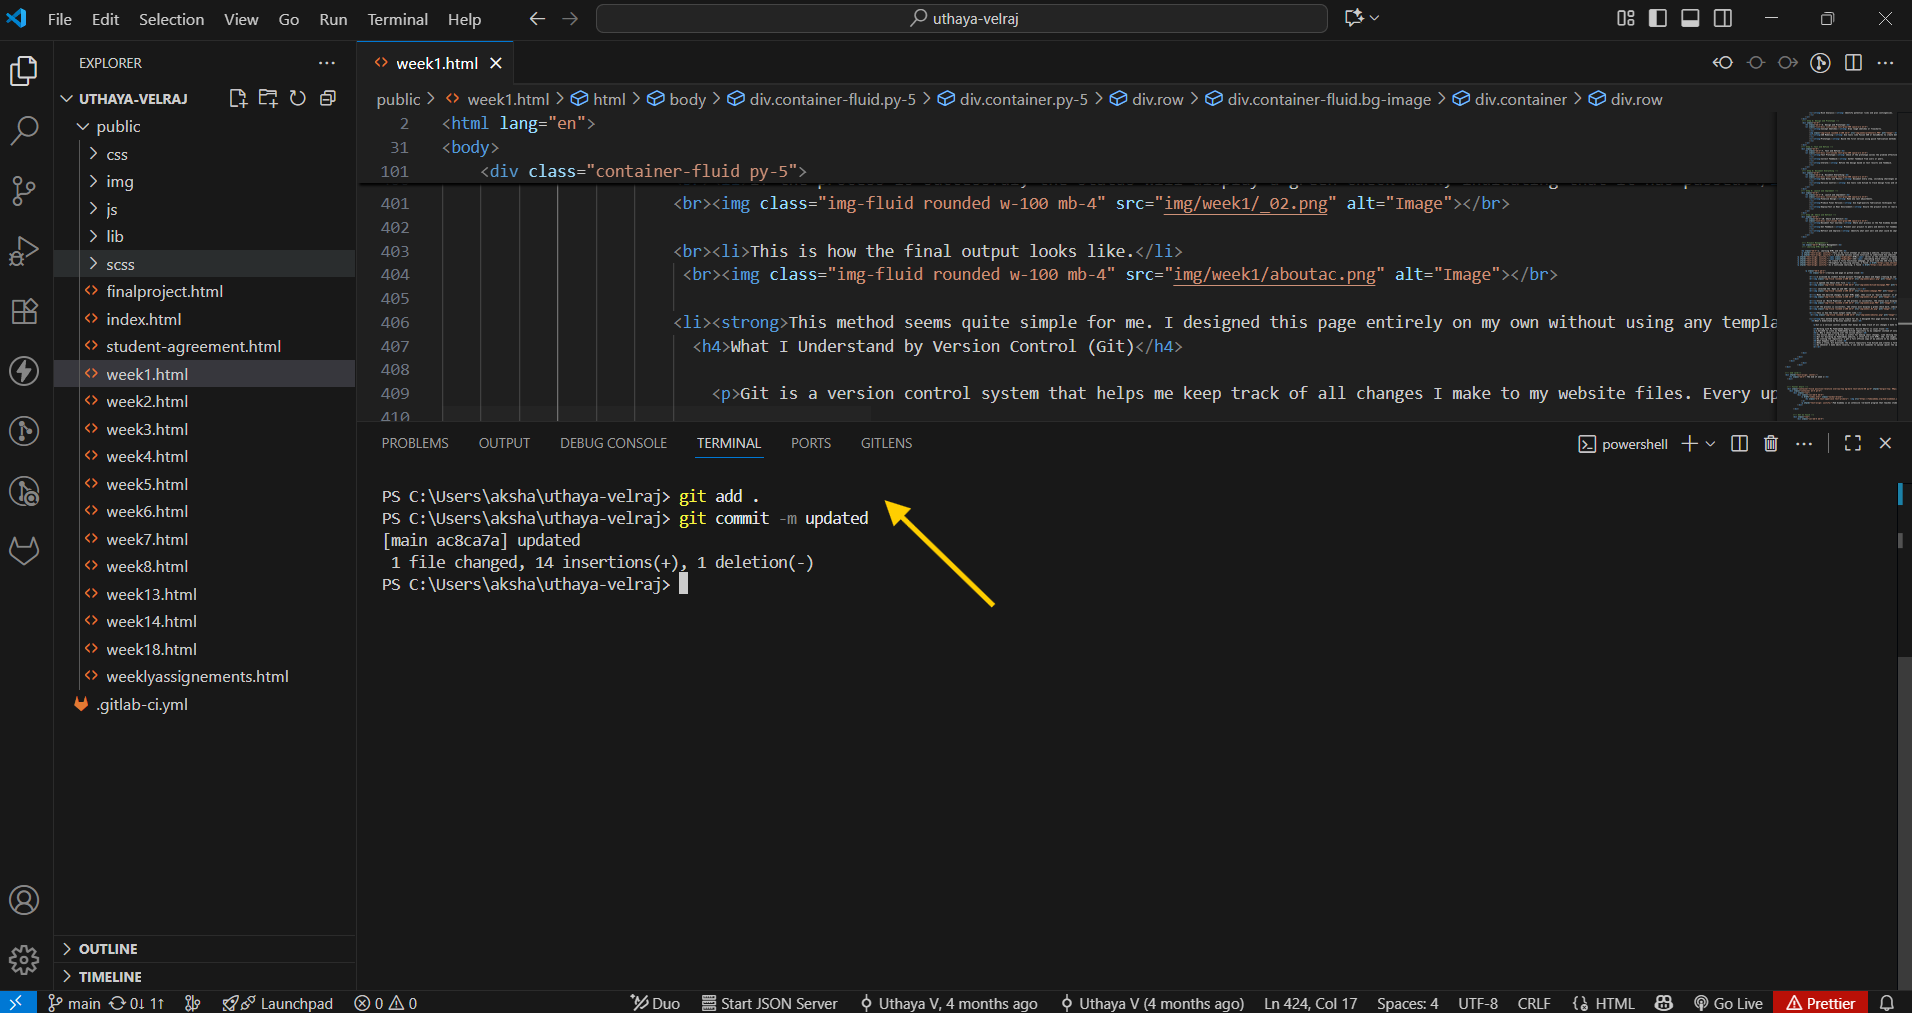
Task: Close the week1.html editor tab
Action: tap(496, 63)
